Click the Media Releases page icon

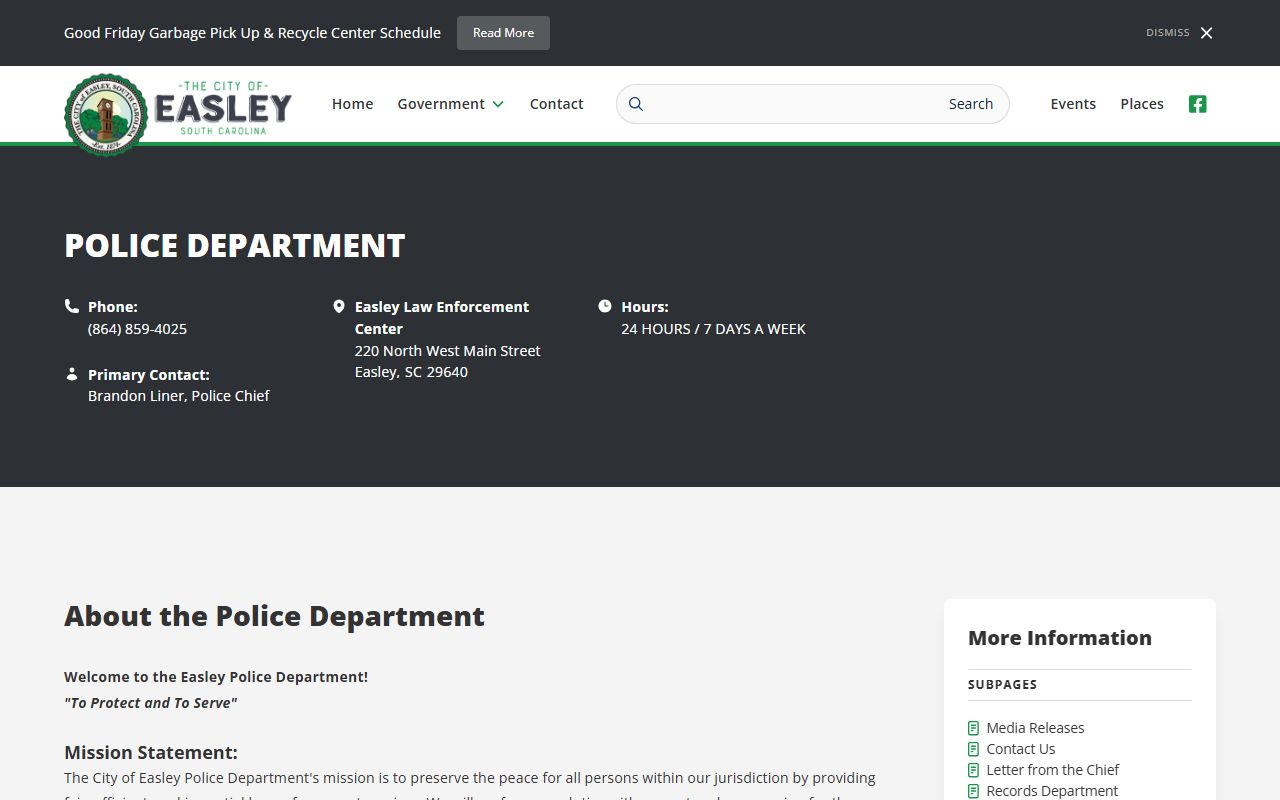[x=974, y=728]
